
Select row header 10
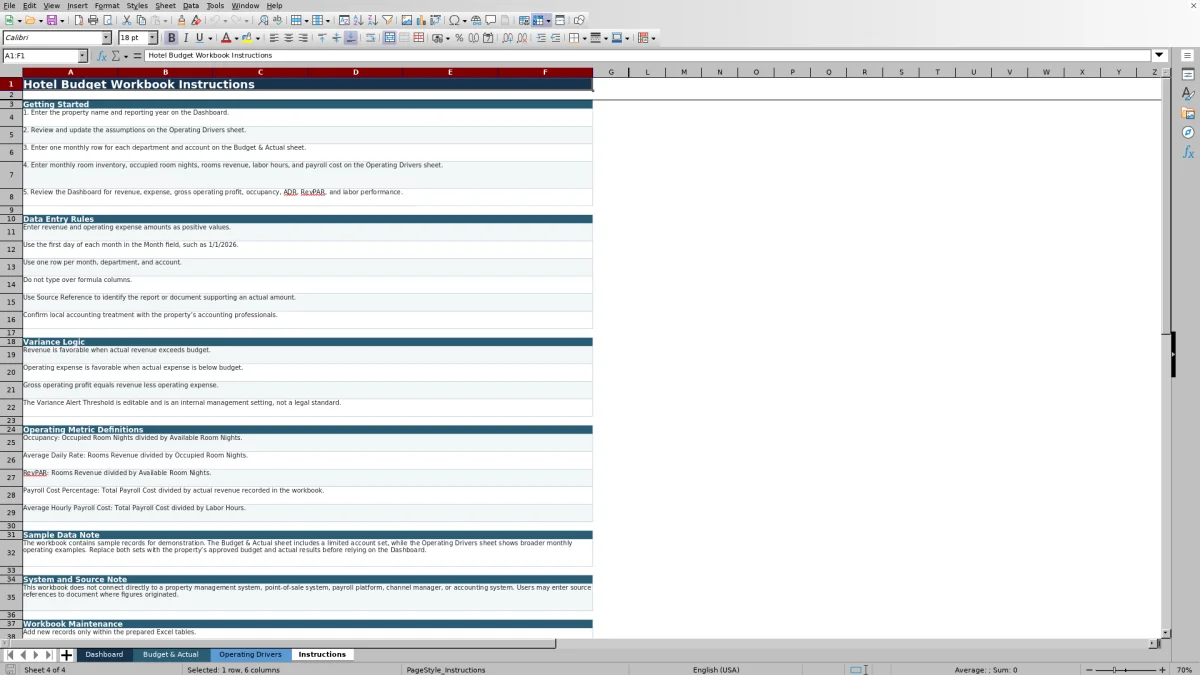(x=11, y=218)
